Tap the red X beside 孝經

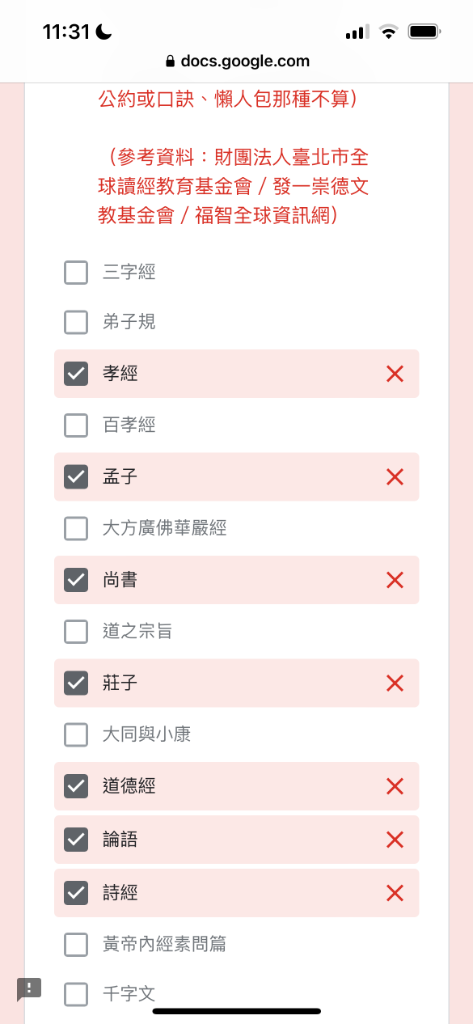click(395, 374)
